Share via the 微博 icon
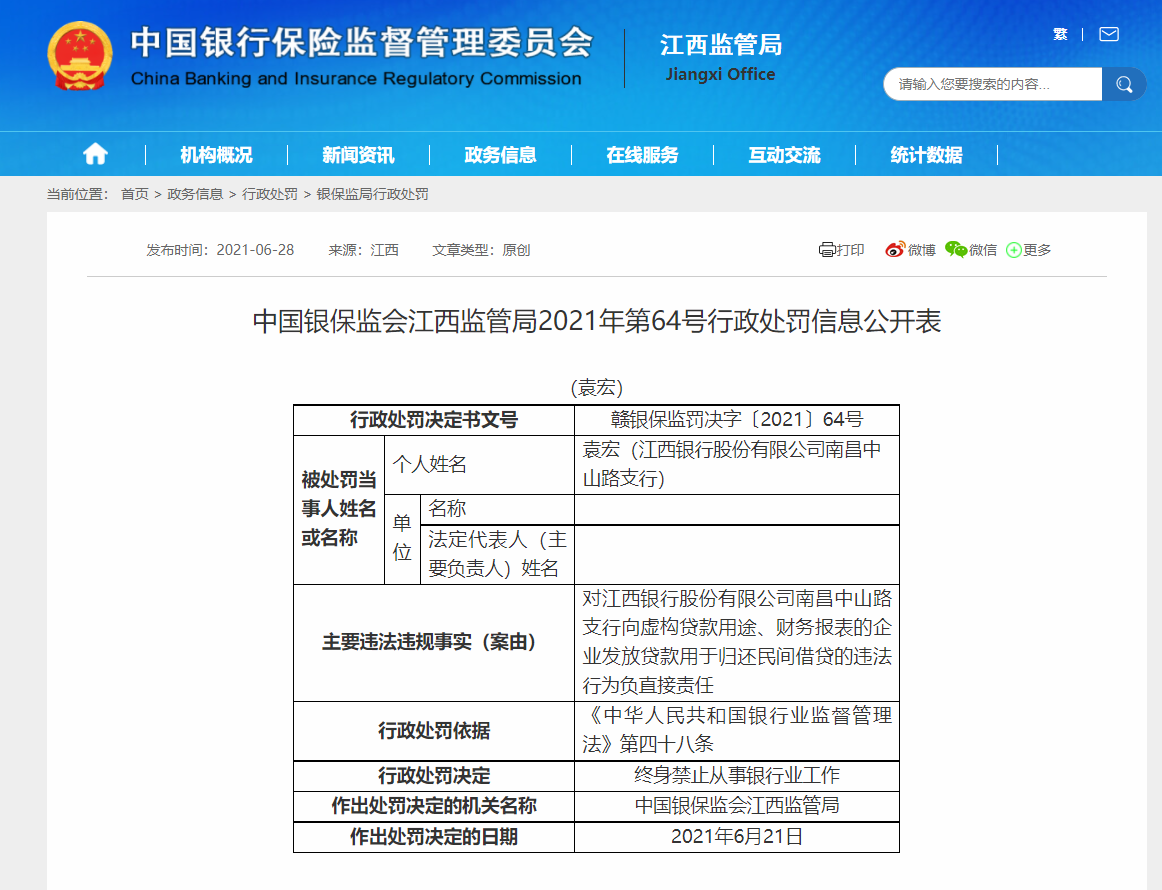 tap(895, 250)
